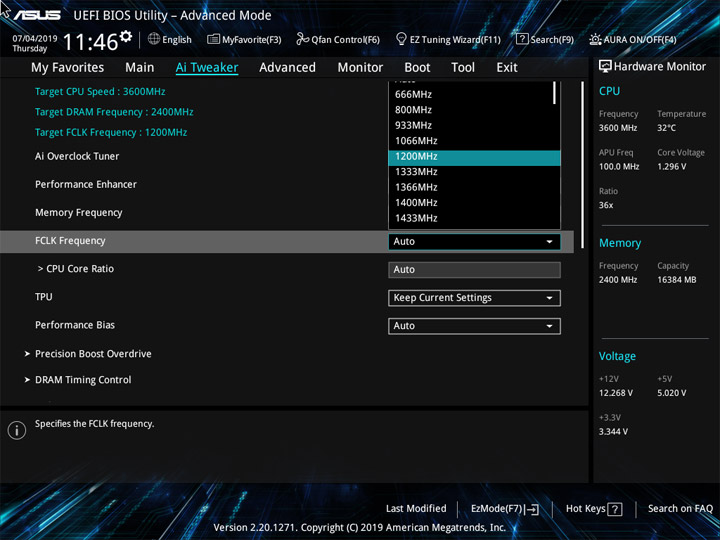Click the Core Voltage 1.296 V value

pos(671,167)
